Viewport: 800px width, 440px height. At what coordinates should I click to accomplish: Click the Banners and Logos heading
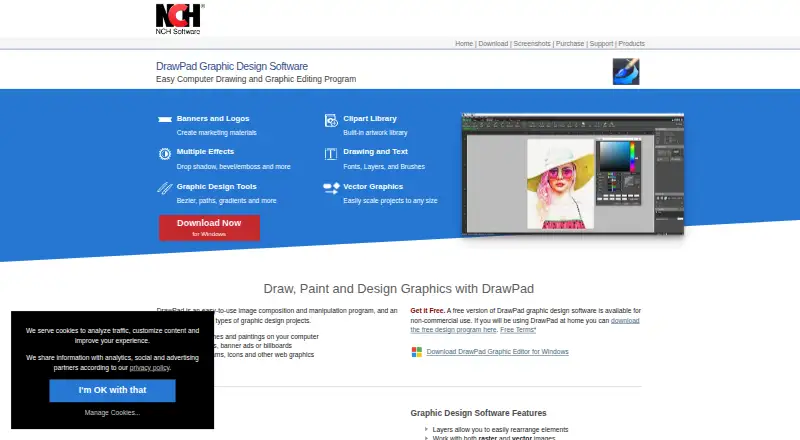coord(213,118)
